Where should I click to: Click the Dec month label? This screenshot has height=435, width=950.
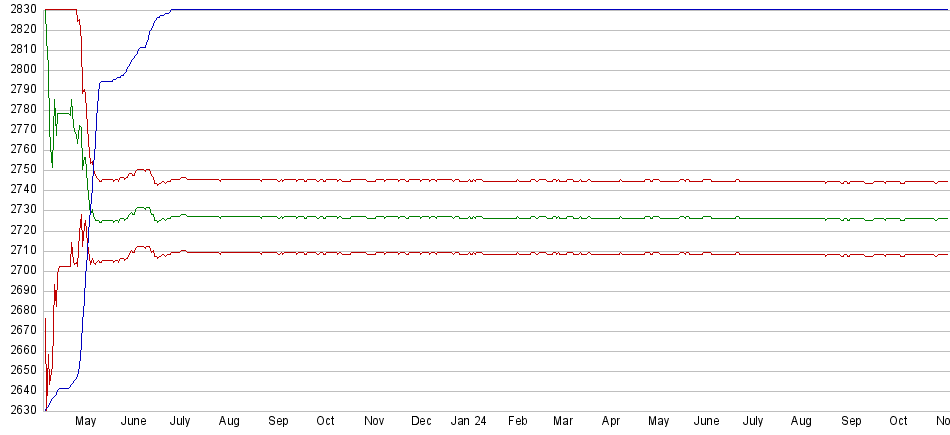coord(422,422)
